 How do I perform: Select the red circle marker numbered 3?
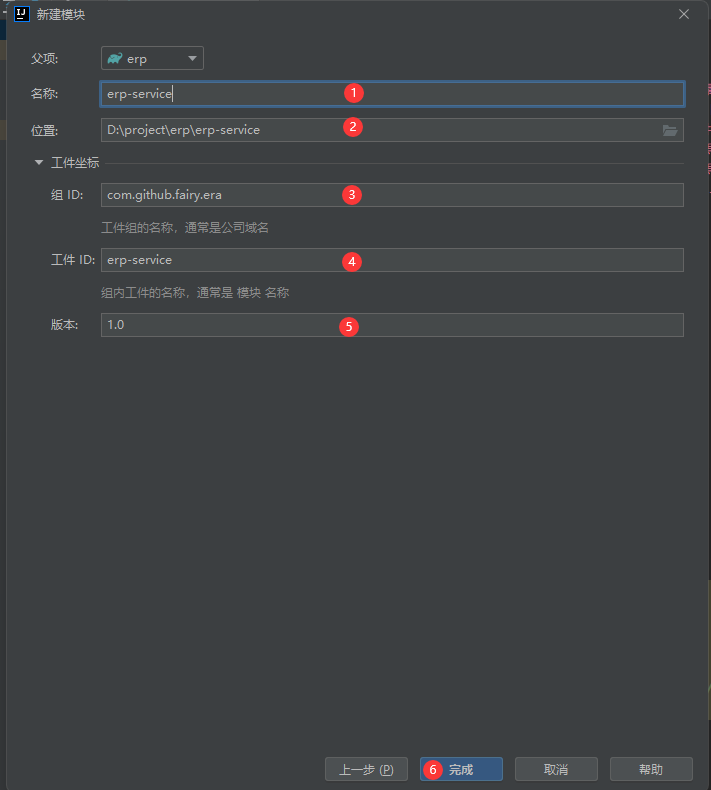point(351,194)
